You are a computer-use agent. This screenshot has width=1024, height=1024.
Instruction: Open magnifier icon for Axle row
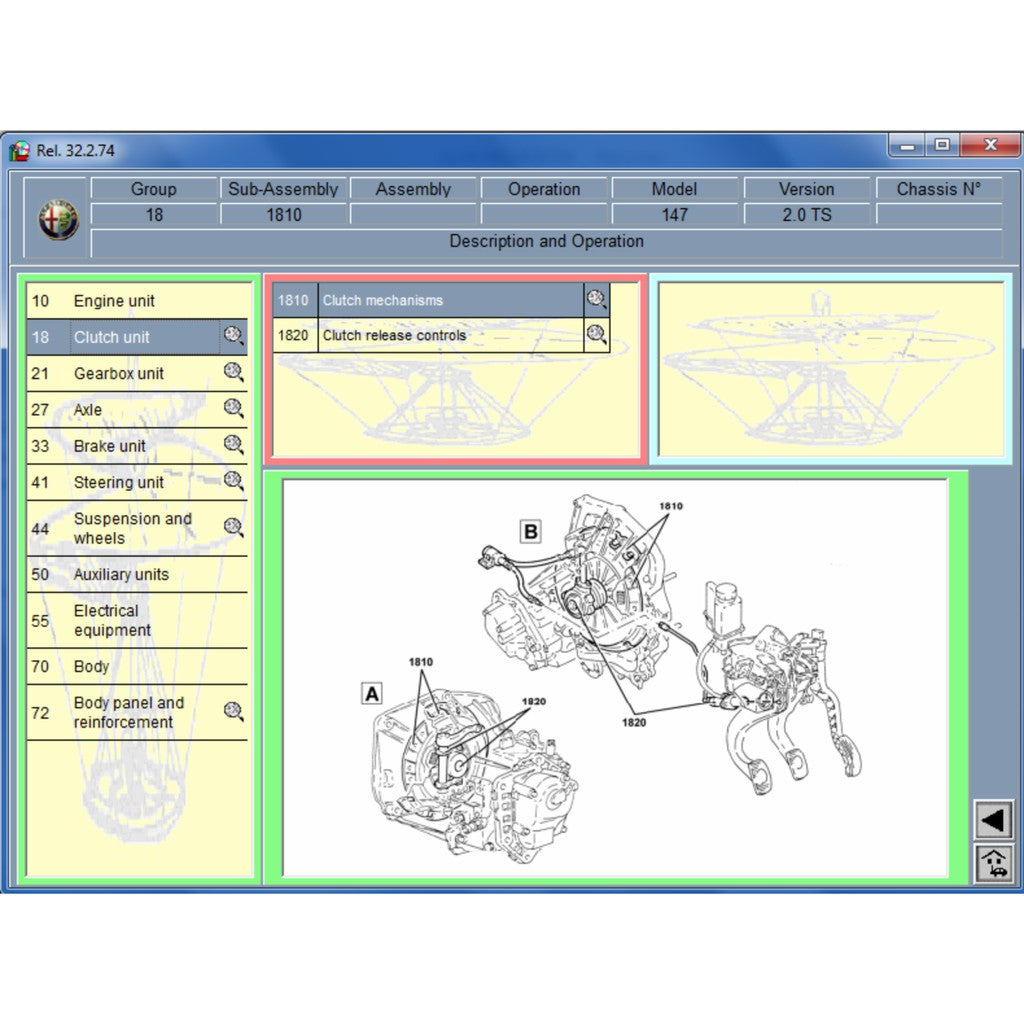click(x=234, y=408)
